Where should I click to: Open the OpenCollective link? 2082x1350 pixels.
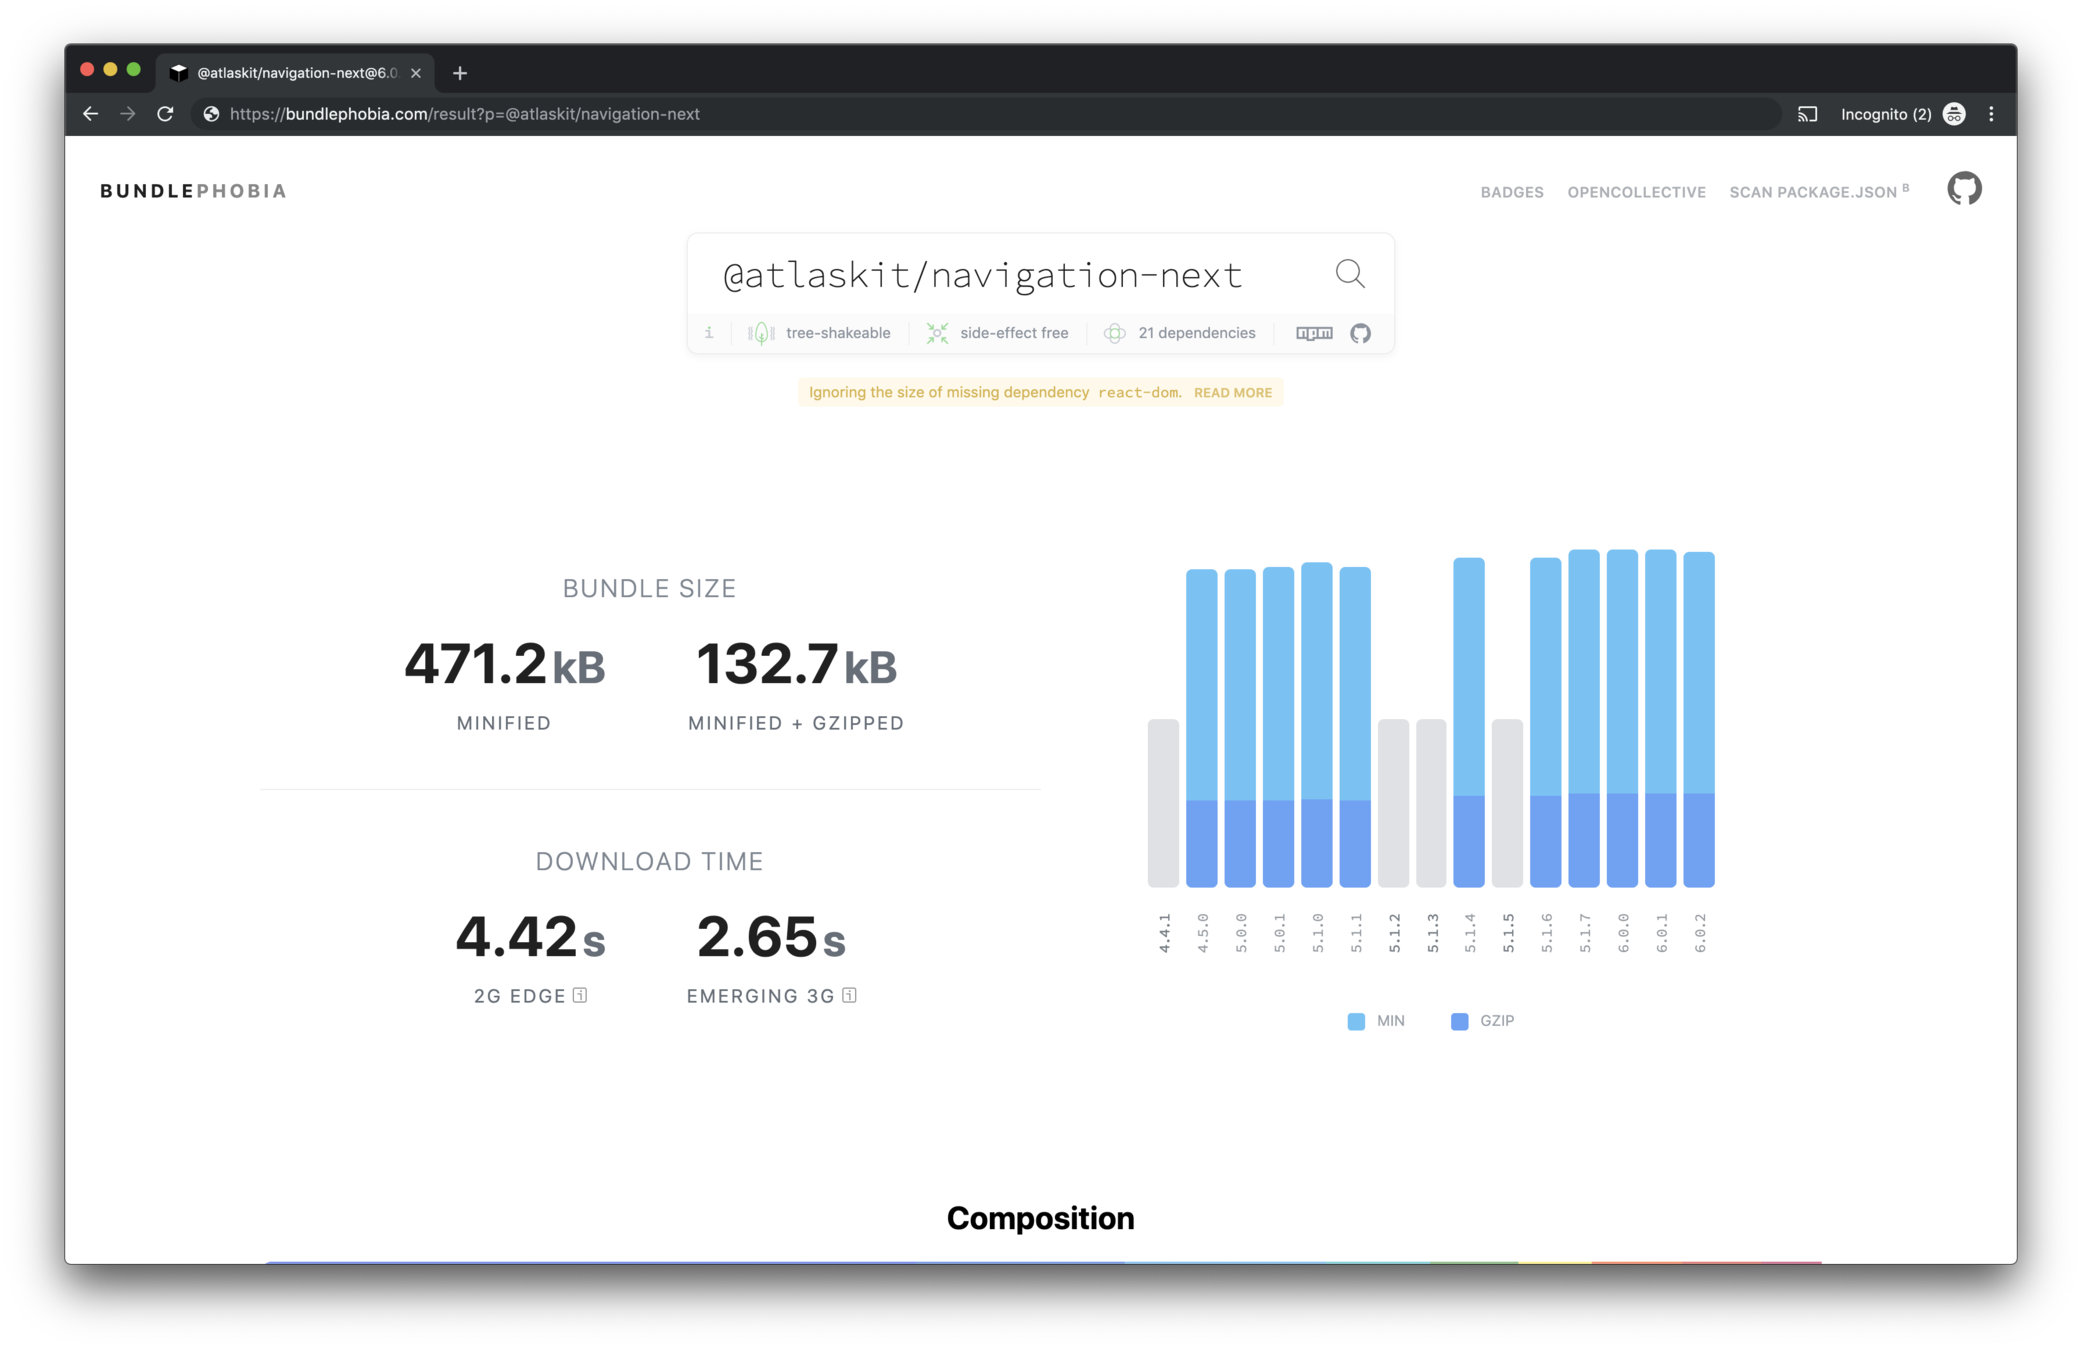(1636, 192)
